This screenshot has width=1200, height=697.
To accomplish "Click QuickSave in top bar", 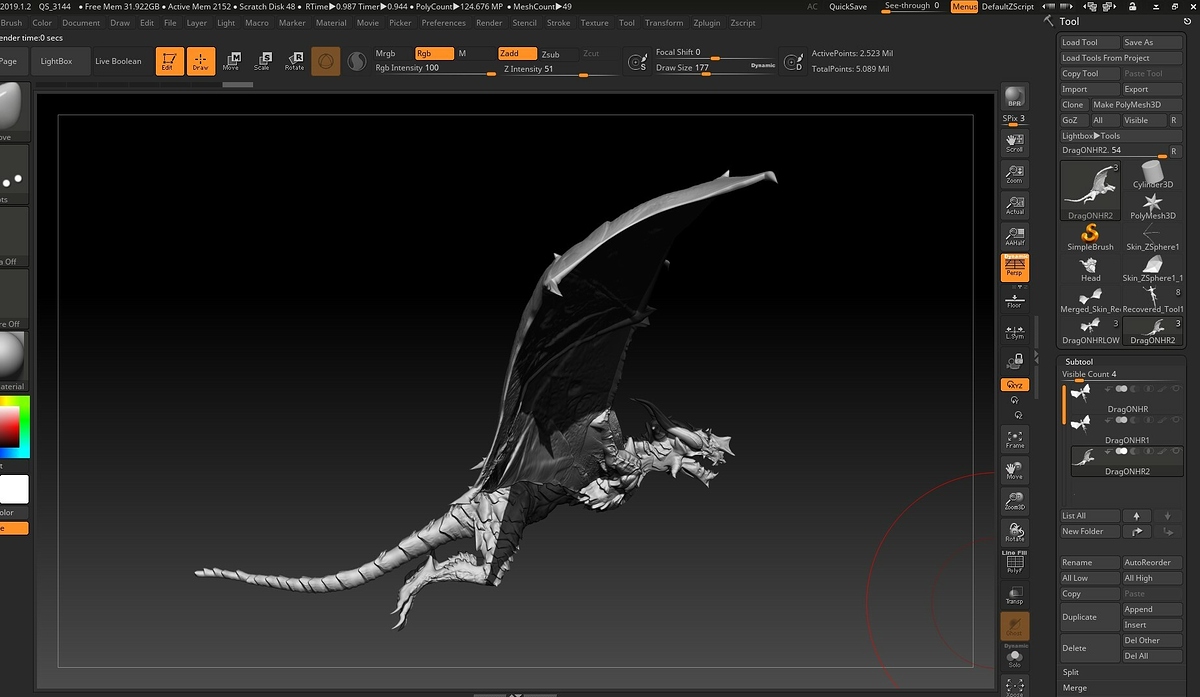I will (x=848, y=6).
